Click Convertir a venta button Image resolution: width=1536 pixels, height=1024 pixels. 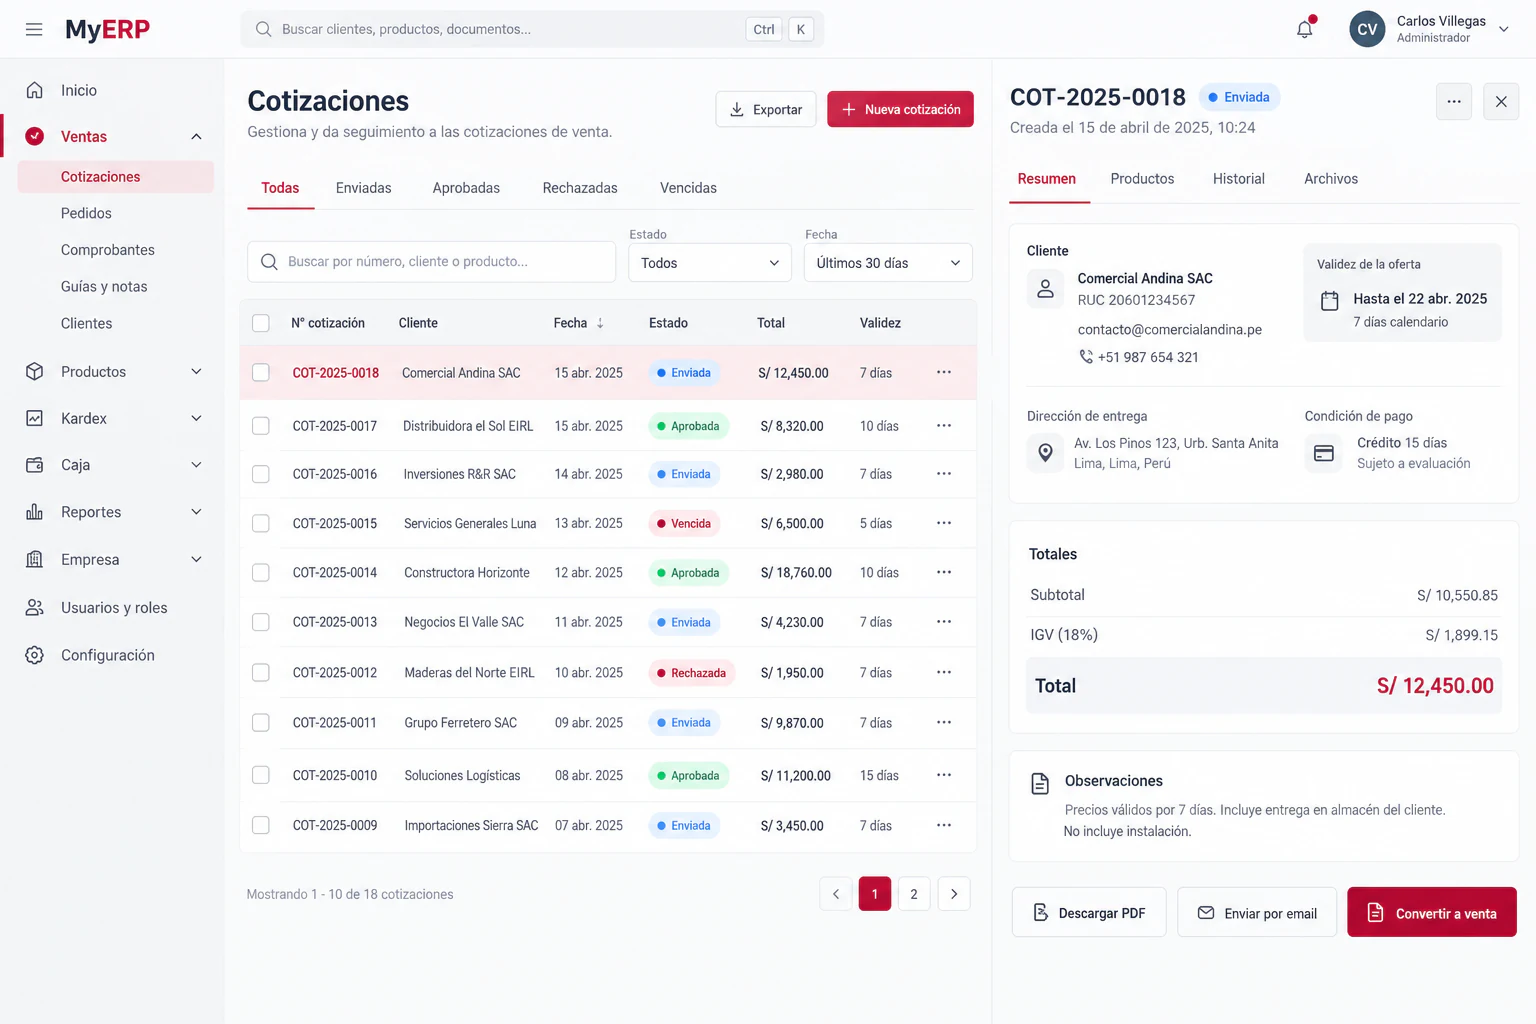1432,912
